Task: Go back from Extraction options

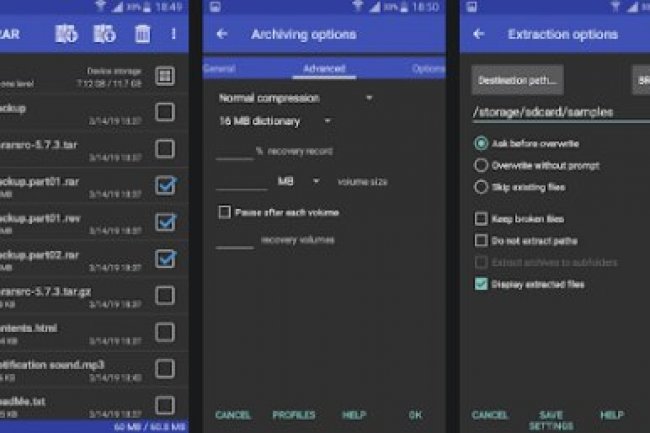Action: pyautogui.click(x=479, y=34)
